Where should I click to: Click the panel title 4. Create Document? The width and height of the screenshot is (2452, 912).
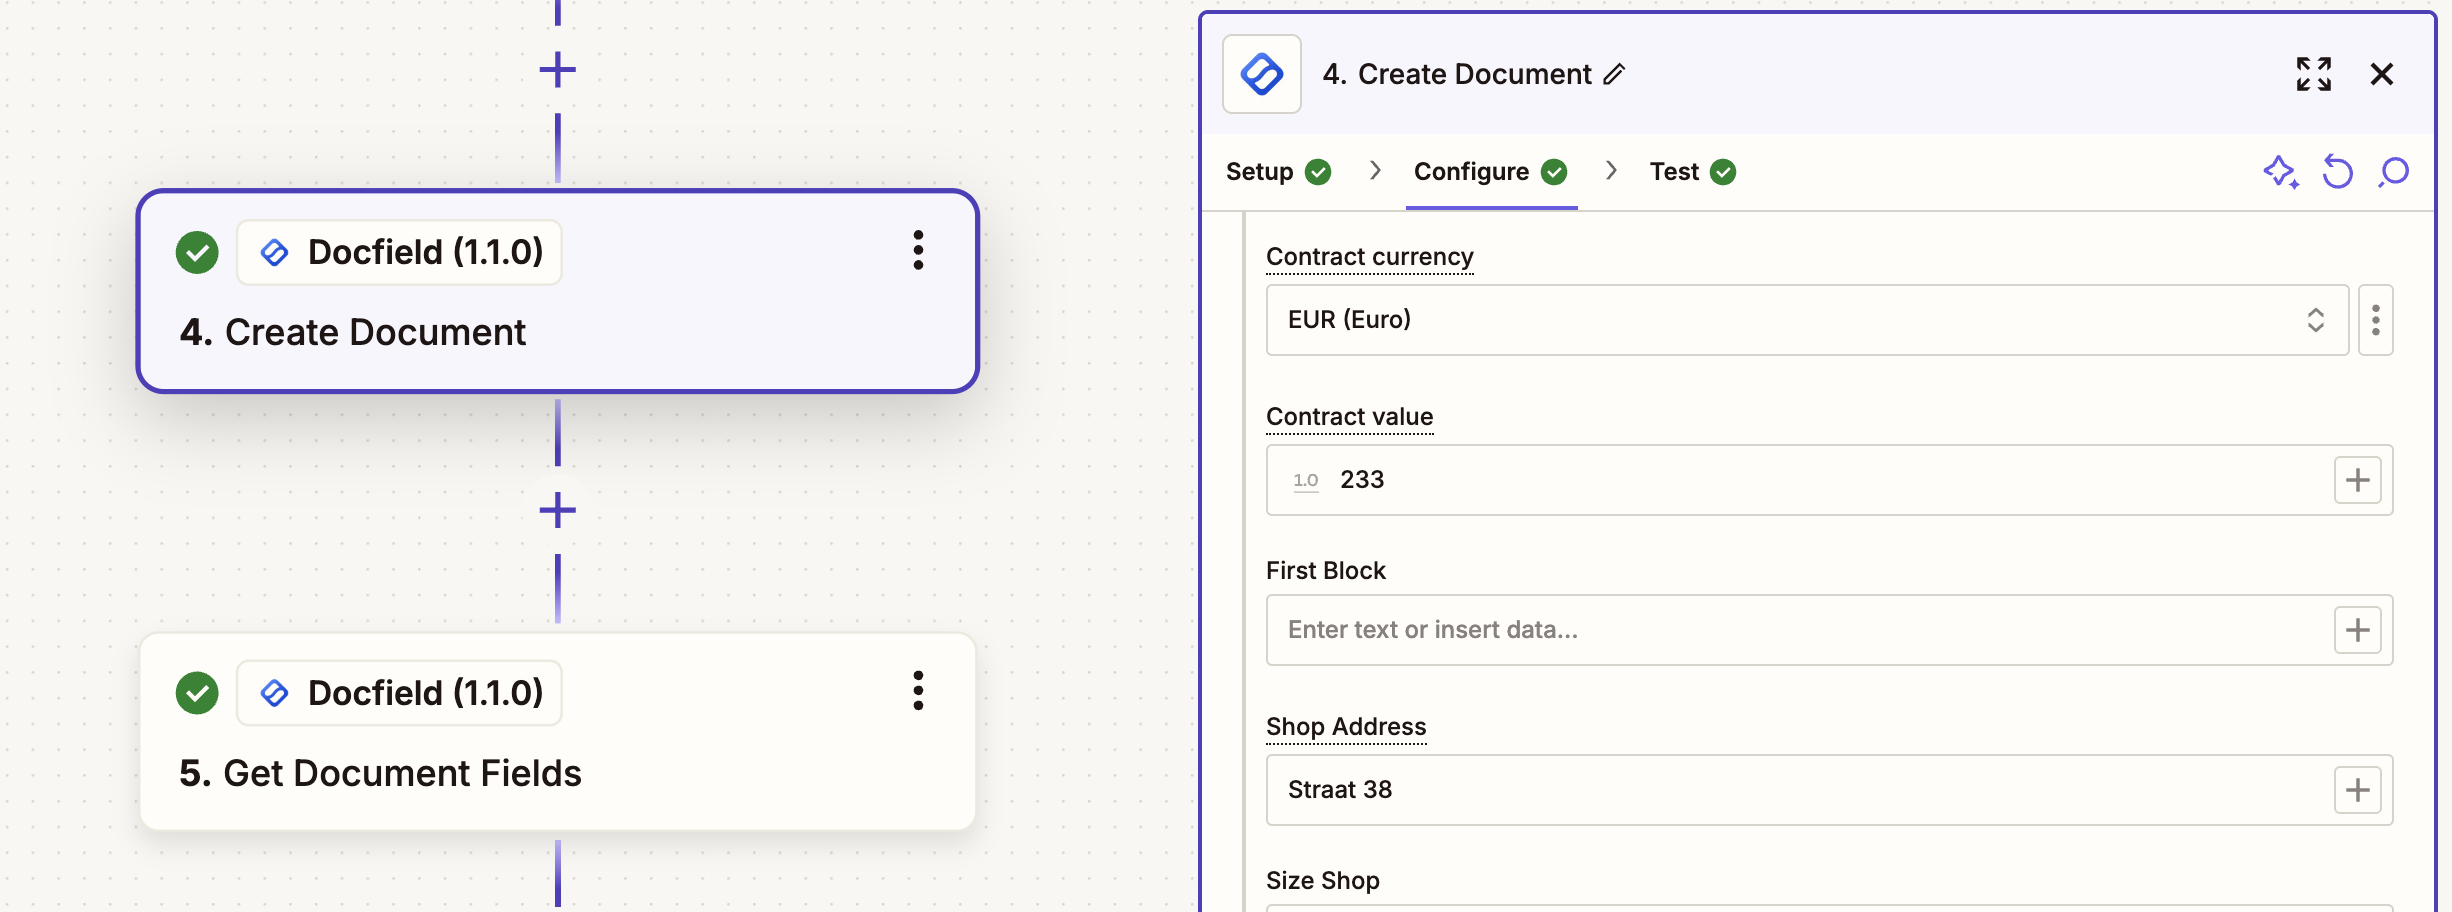pos(1456,74)
